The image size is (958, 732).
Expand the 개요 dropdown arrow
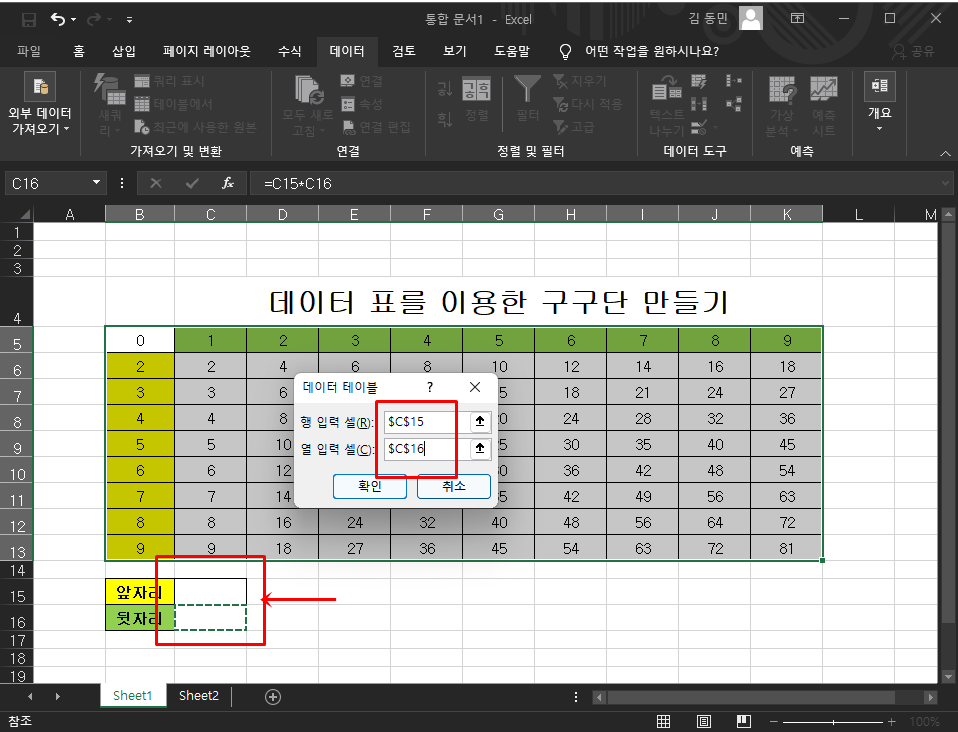pyautogui.click(x=880, y=129)
